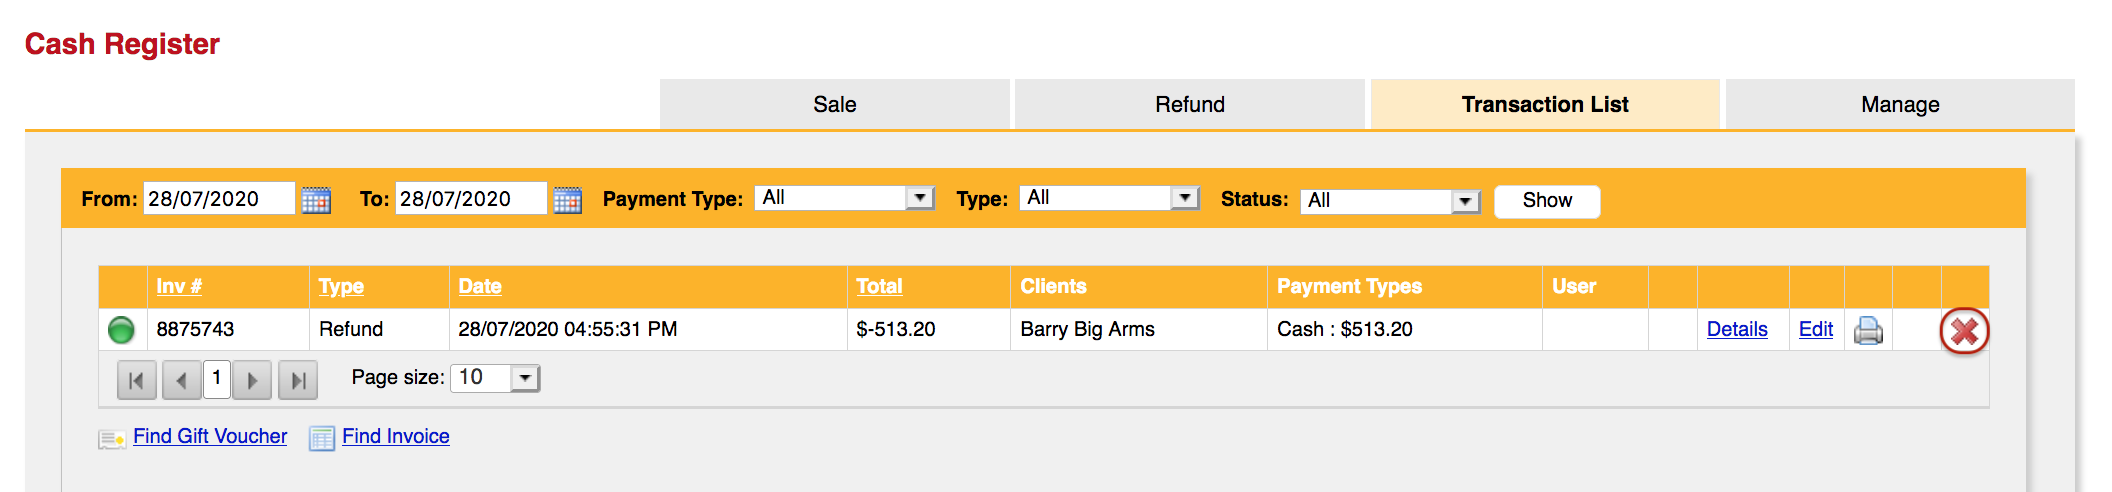Switch to the Sale tab
The height and width of the screenshot is (492, 2112).
click(x=835, y=104)
